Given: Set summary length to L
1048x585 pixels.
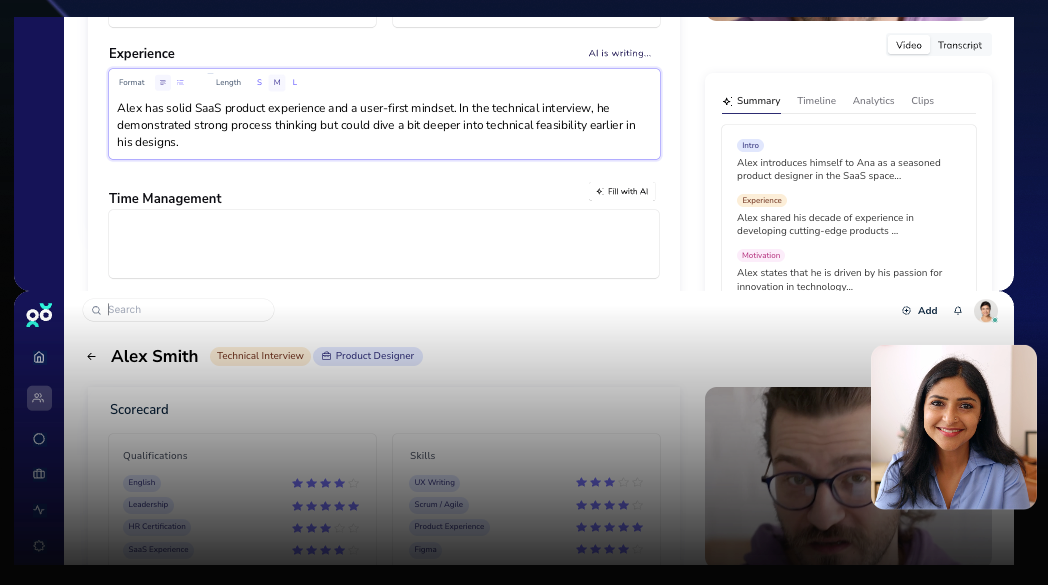Looking at the screenshot, I should (x=295, y=82).
